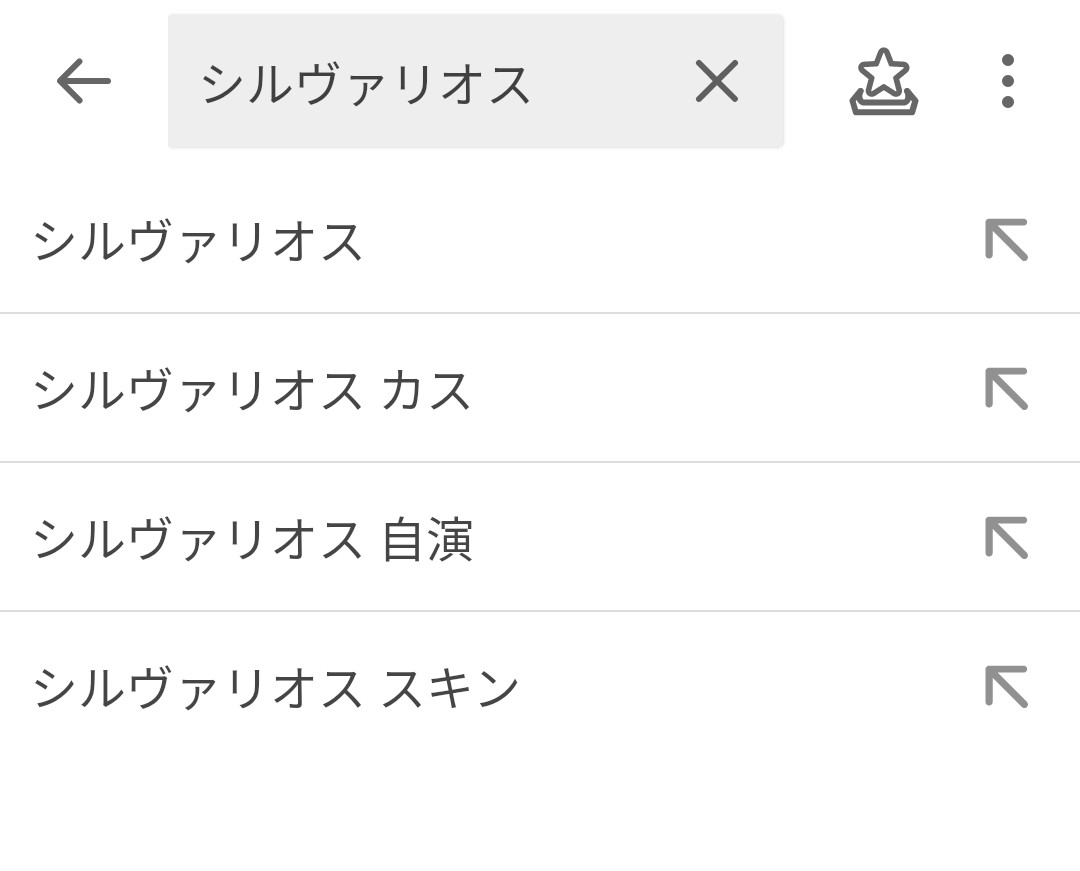Click the word スキン in the last suggestion
1080x871 pixels.
tap(450, 687)
